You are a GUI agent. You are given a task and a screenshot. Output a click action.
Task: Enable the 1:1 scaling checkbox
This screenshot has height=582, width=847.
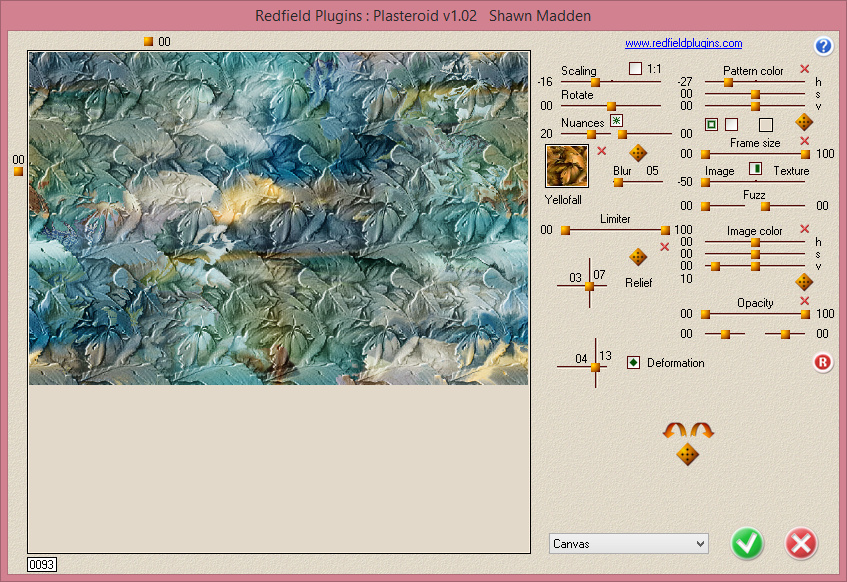point(635,69)
